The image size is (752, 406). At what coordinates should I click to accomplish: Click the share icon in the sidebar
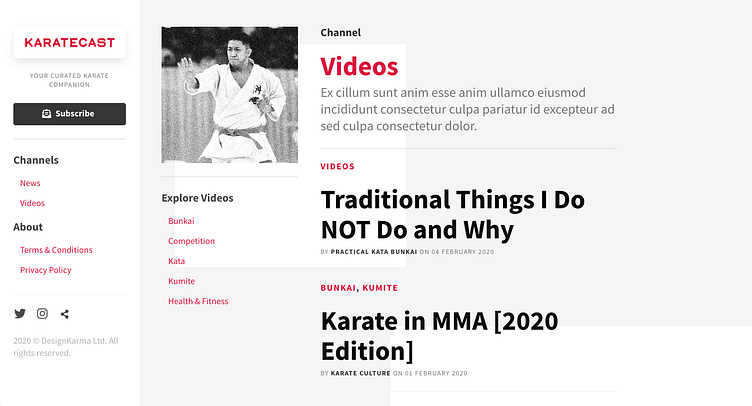click(x=65, y=314)
